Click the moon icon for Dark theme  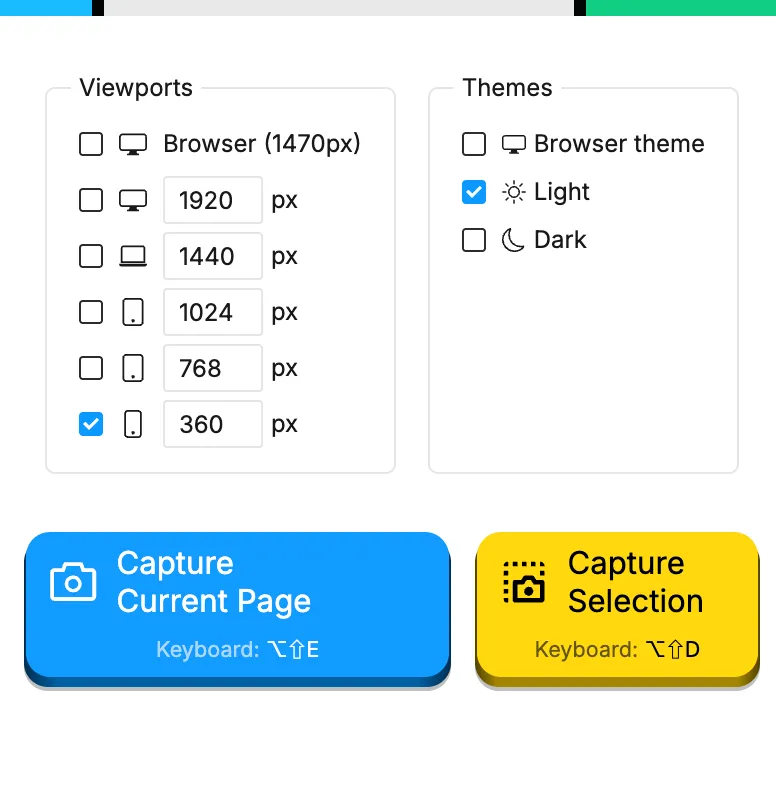click(513, 240)
